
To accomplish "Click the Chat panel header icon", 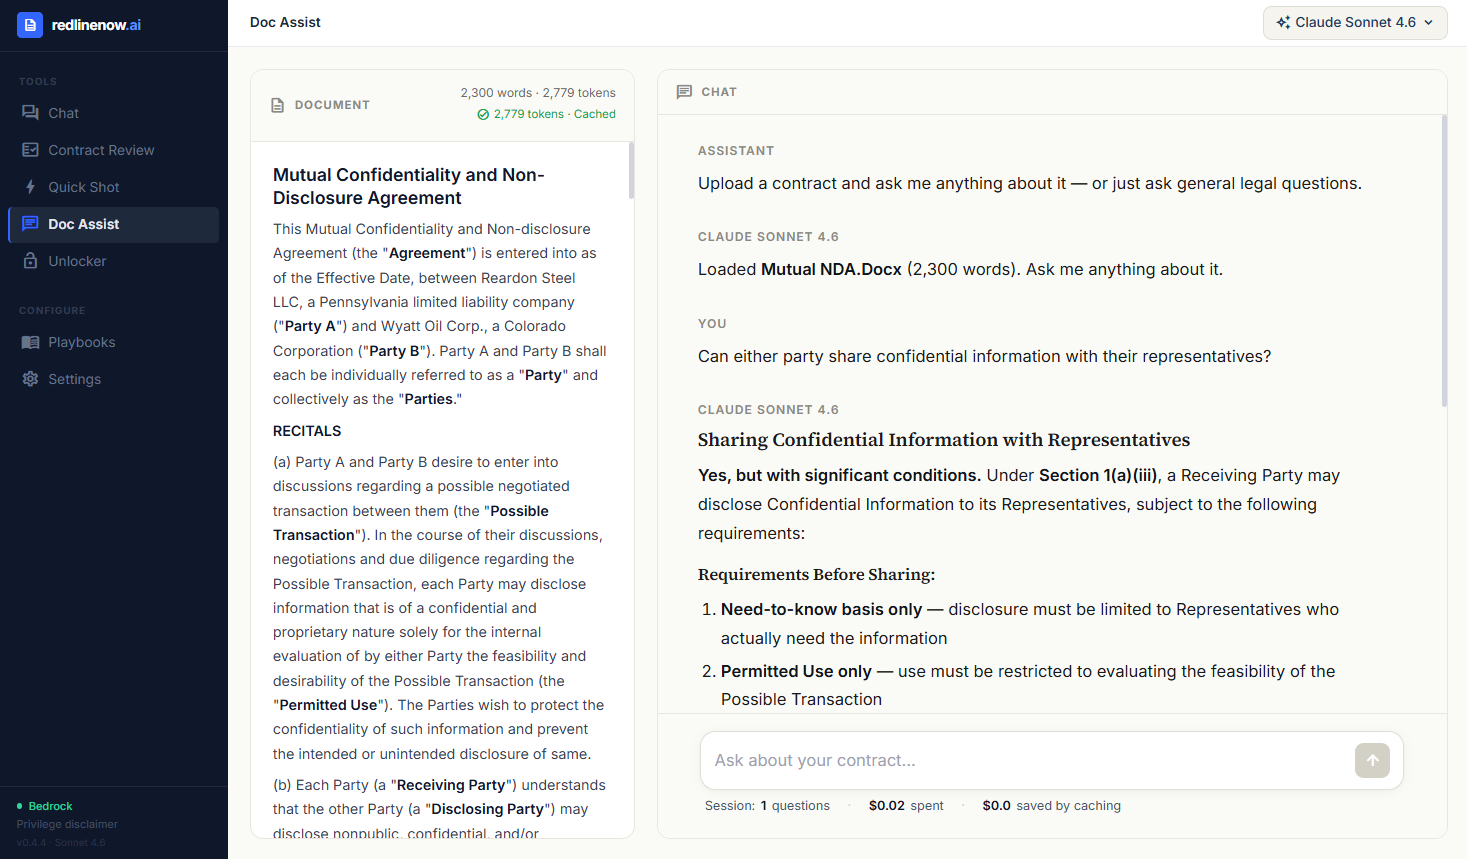I will tap(684, 92).
